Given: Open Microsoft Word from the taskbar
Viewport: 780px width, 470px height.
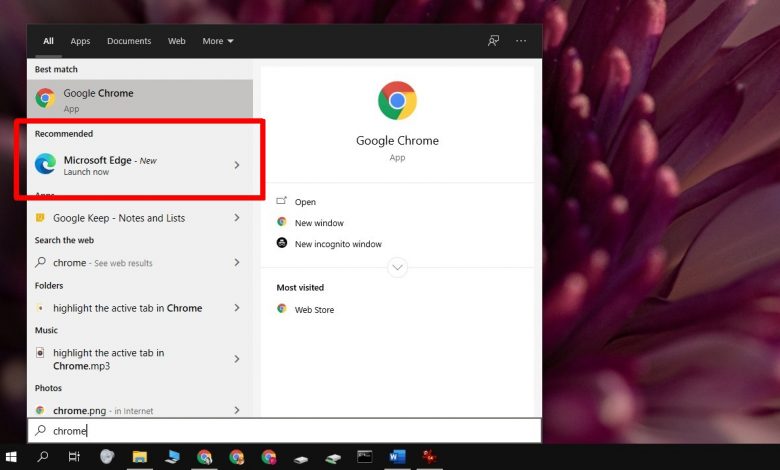Looking at the screenshot, I should [397, 457].
